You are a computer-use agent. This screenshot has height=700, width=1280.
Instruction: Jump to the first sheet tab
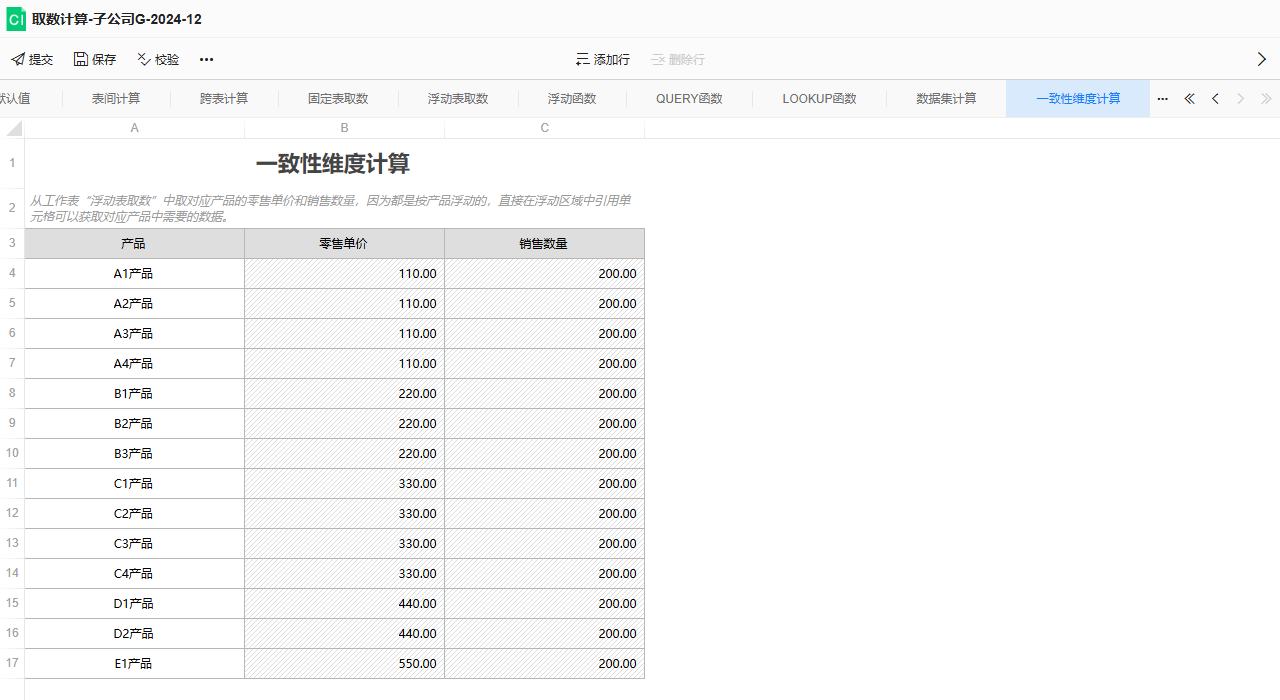(x=1189, y=99)
